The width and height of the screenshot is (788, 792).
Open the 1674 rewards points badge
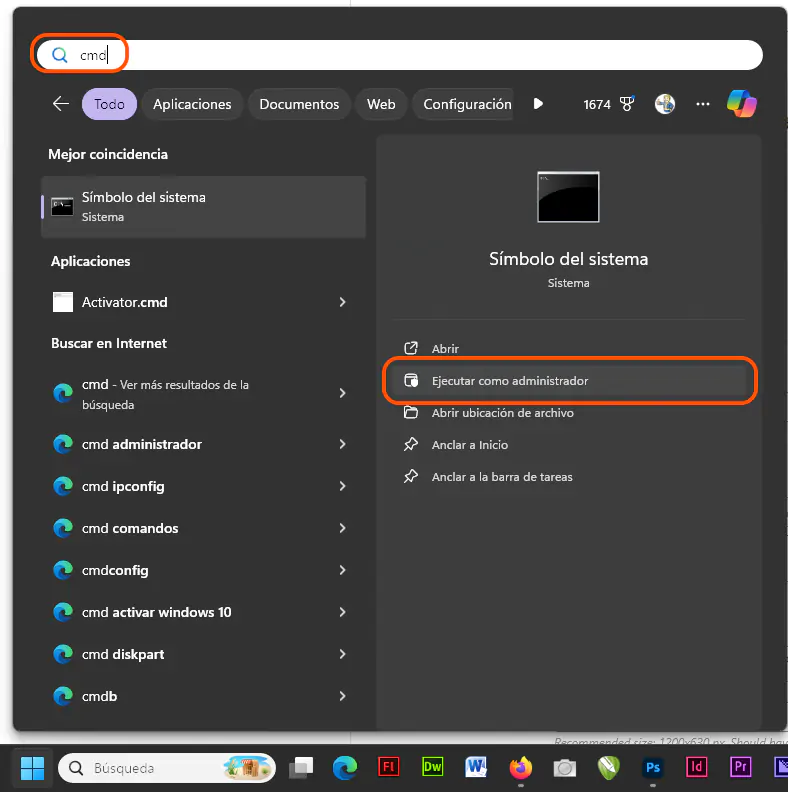(x=609, y=104)
